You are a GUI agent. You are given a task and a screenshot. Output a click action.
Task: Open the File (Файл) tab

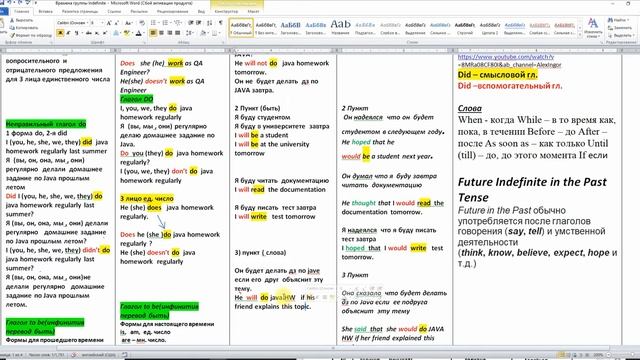(x=2, y=11)
